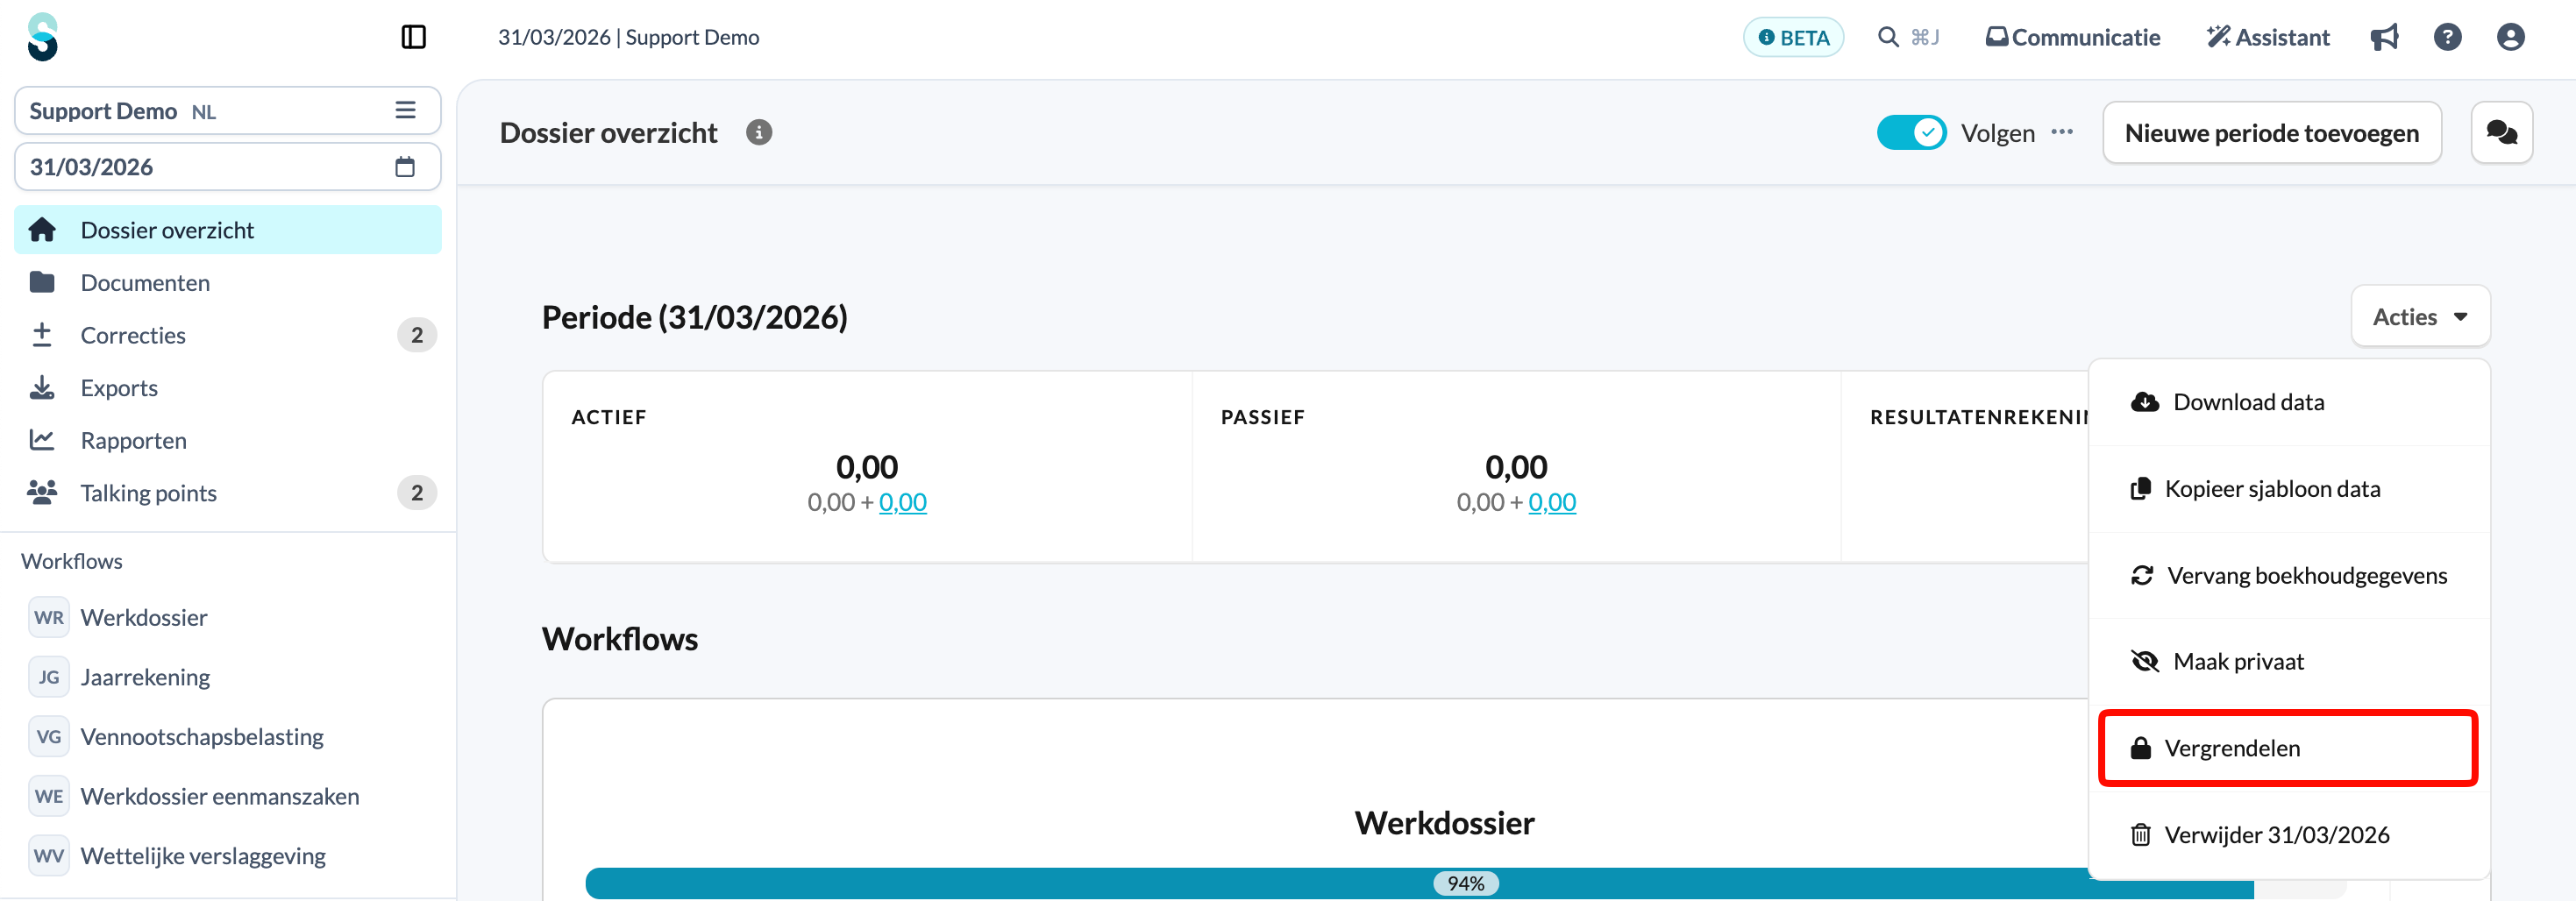Screen dimensions: 2576x901
Task: Collapse the sidebar with the panel icon
Action: [x=413, y=37]
